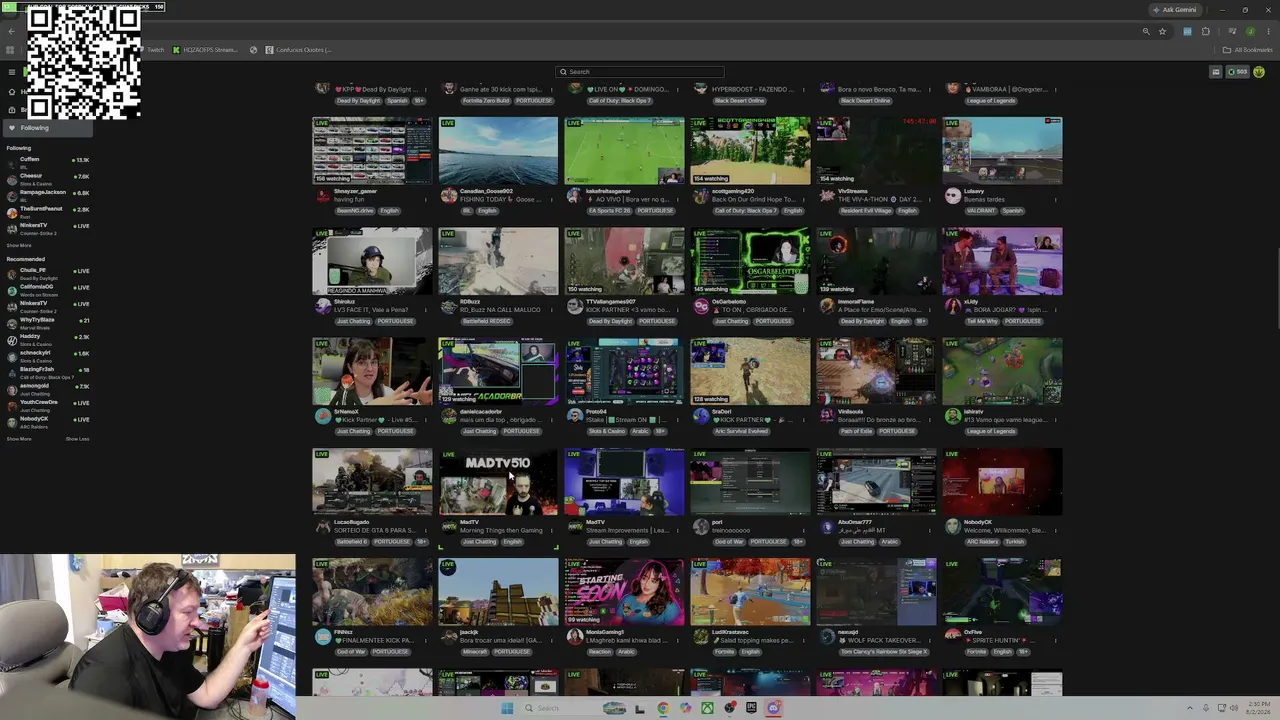The height and width of the screenshot is (720, 1280).
Task: Click the Kick search field
Action: [x=640, y=72]
